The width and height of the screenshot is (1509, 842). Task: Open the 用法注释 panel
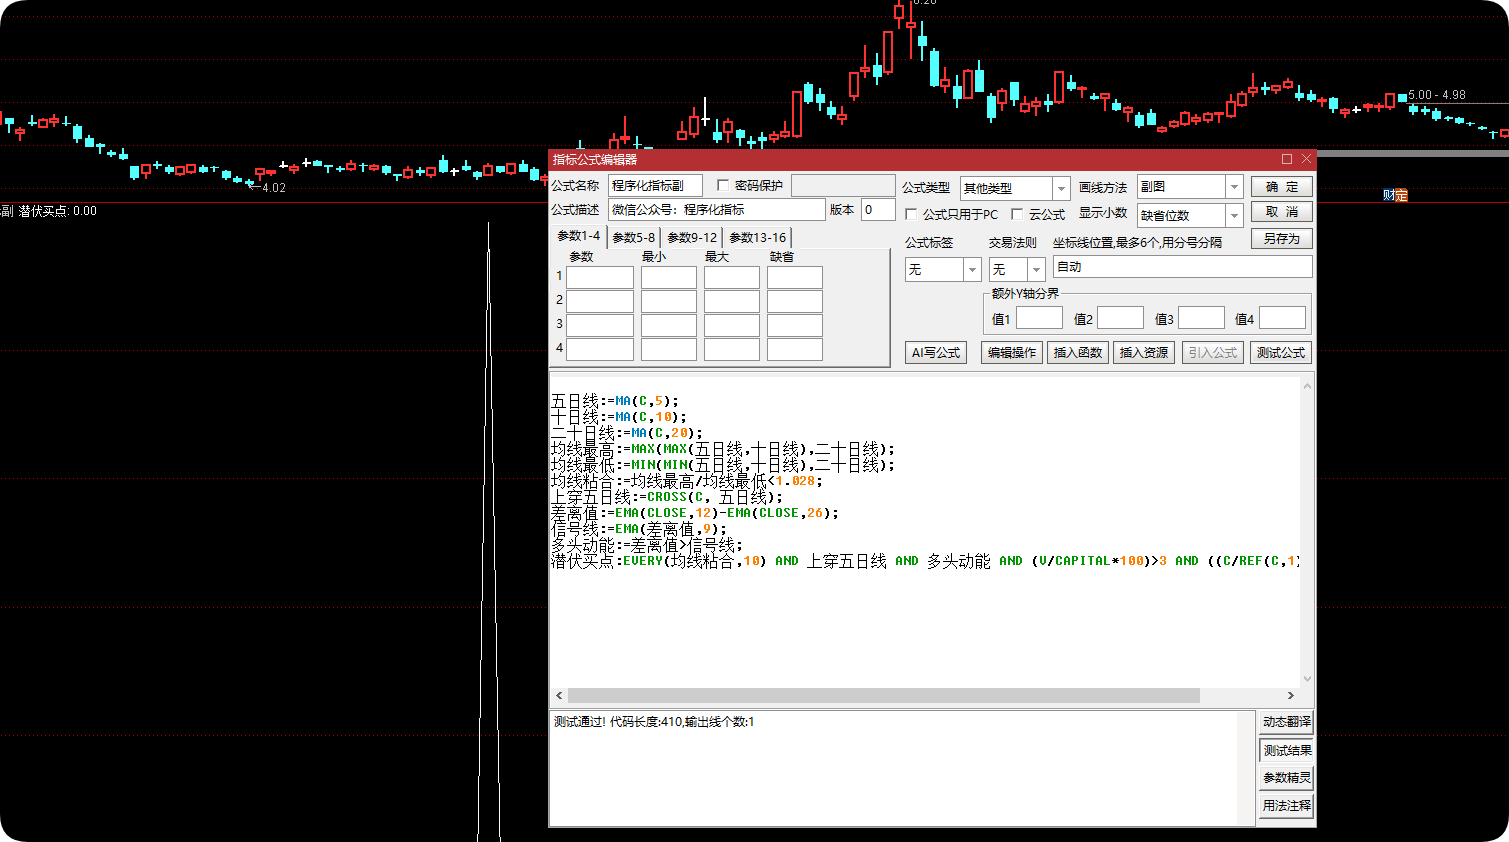point(1286,806)
